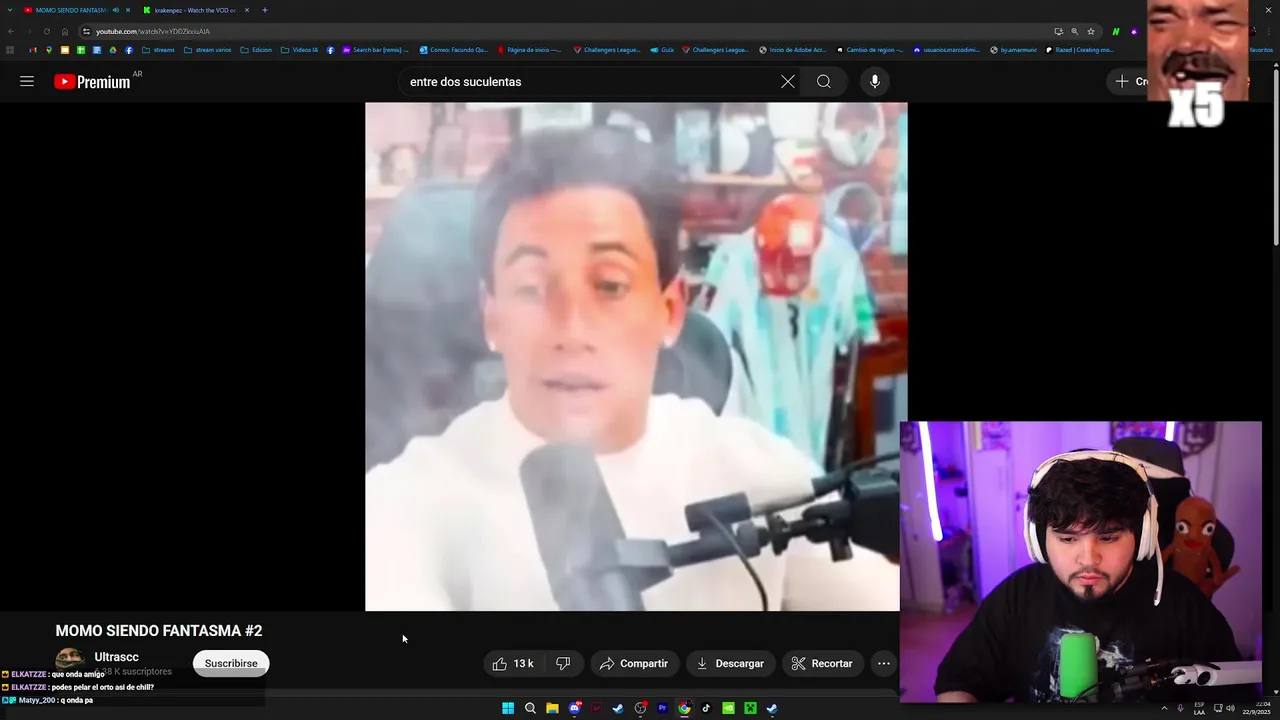Image resolution: width=1280 pixels, height=720 pixels.
Task: Subscribe to Ultrascc with Suscribirse
Action: (231, 663)
